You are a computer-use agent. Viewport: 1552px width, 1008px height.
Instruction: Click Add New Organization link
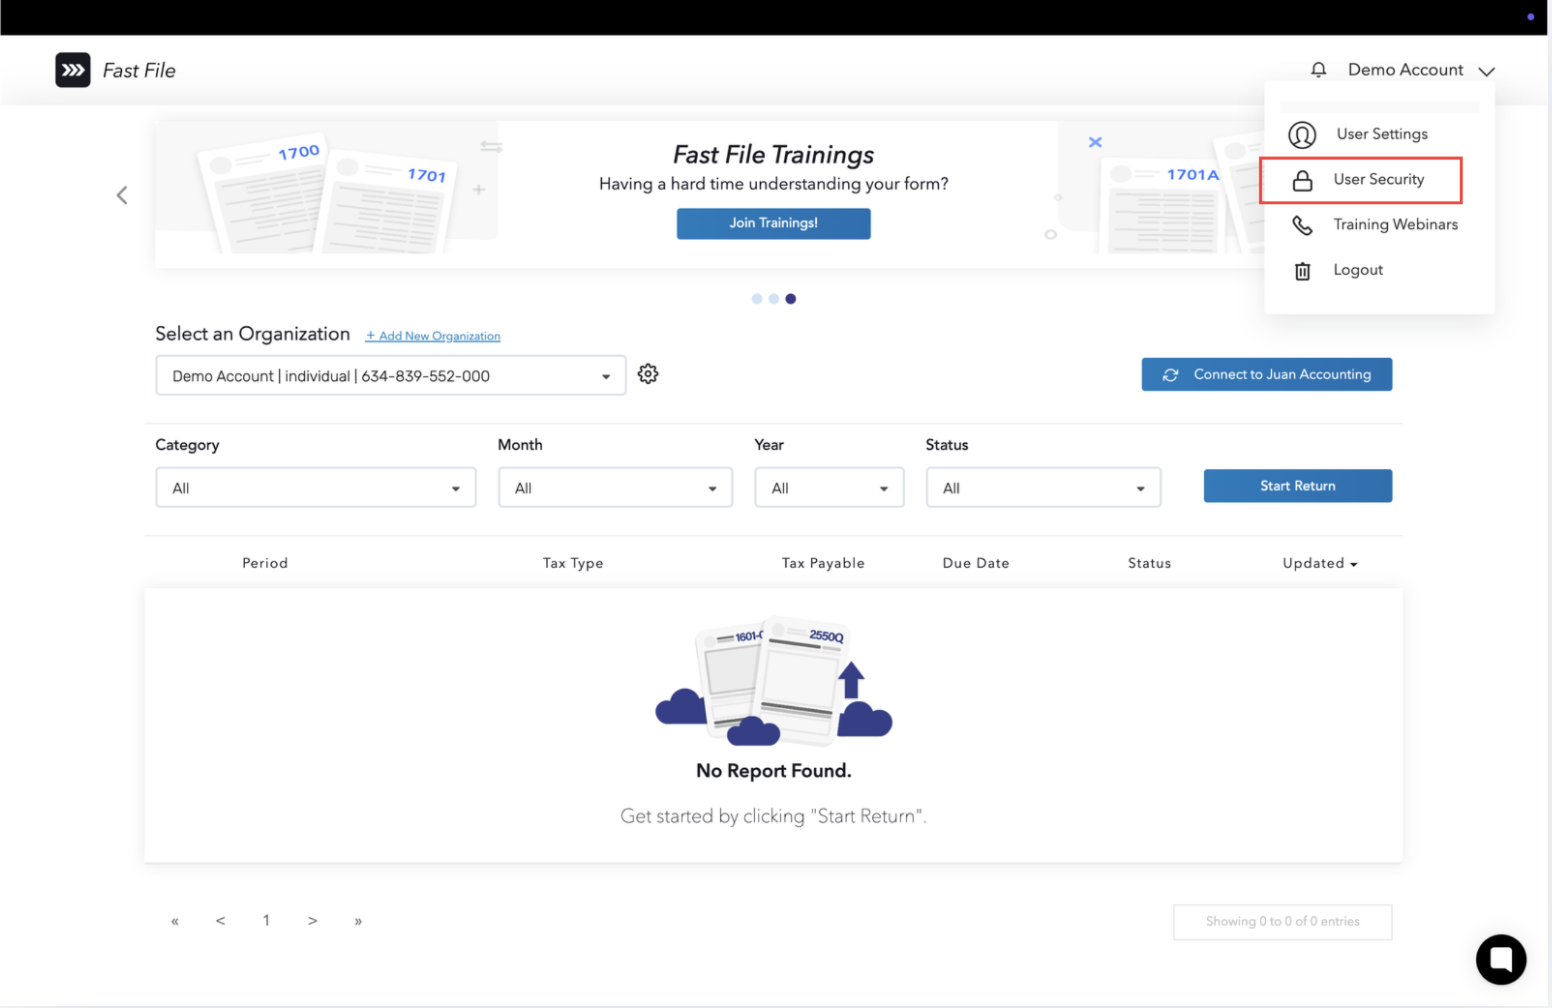click(x=433, y=336)
